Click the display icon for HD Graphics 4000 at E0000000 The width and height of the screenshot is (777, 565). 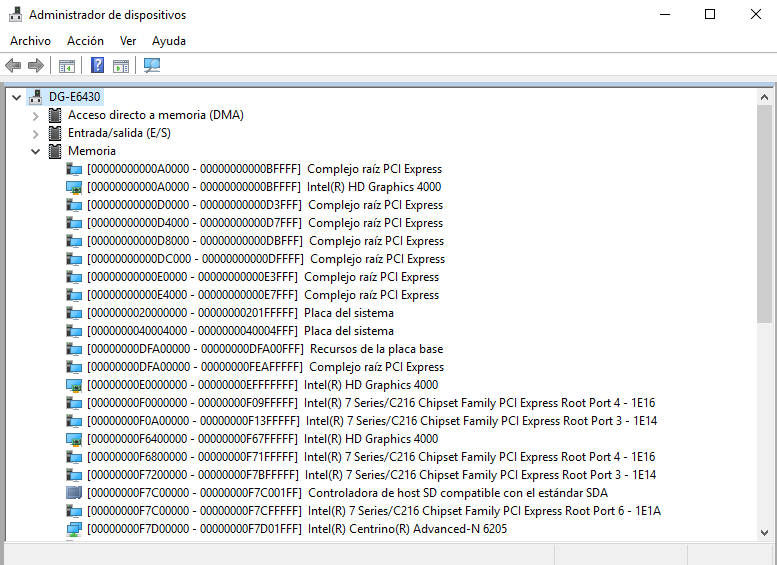(74, 385)
